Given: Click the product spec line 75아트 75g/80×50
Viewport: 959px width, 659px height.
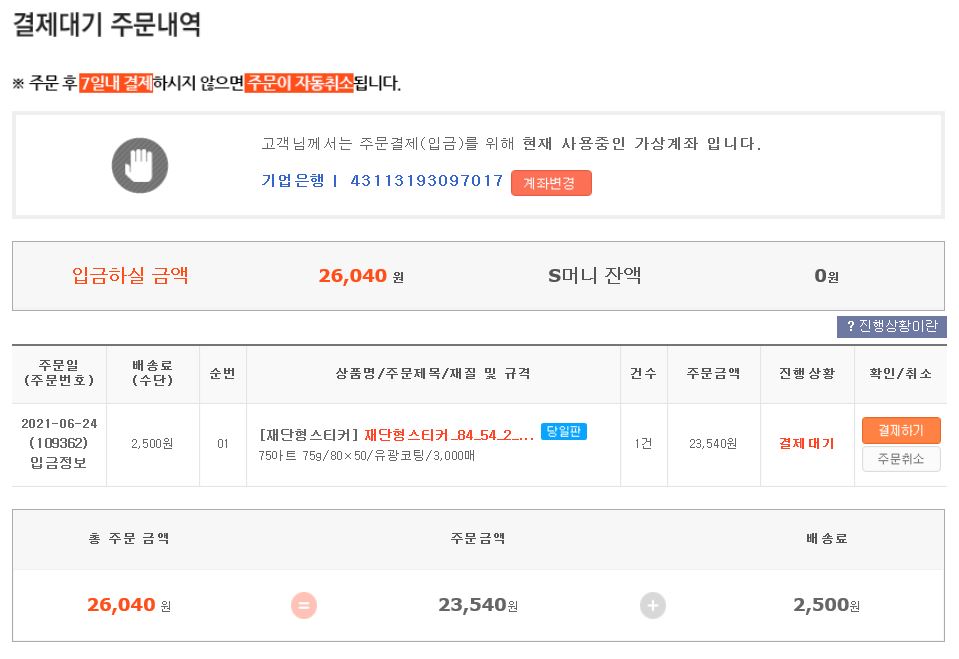Looking at the screenshot, I should pyautogui.click(x=366, y=456).
